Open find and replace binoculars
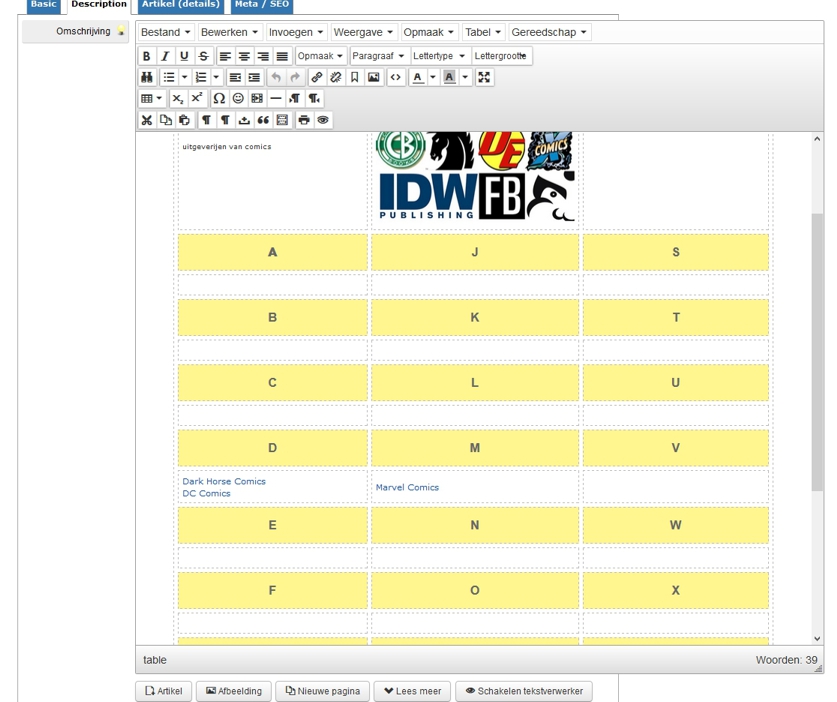This screenshot has height=702, width=837. point(147,77)
